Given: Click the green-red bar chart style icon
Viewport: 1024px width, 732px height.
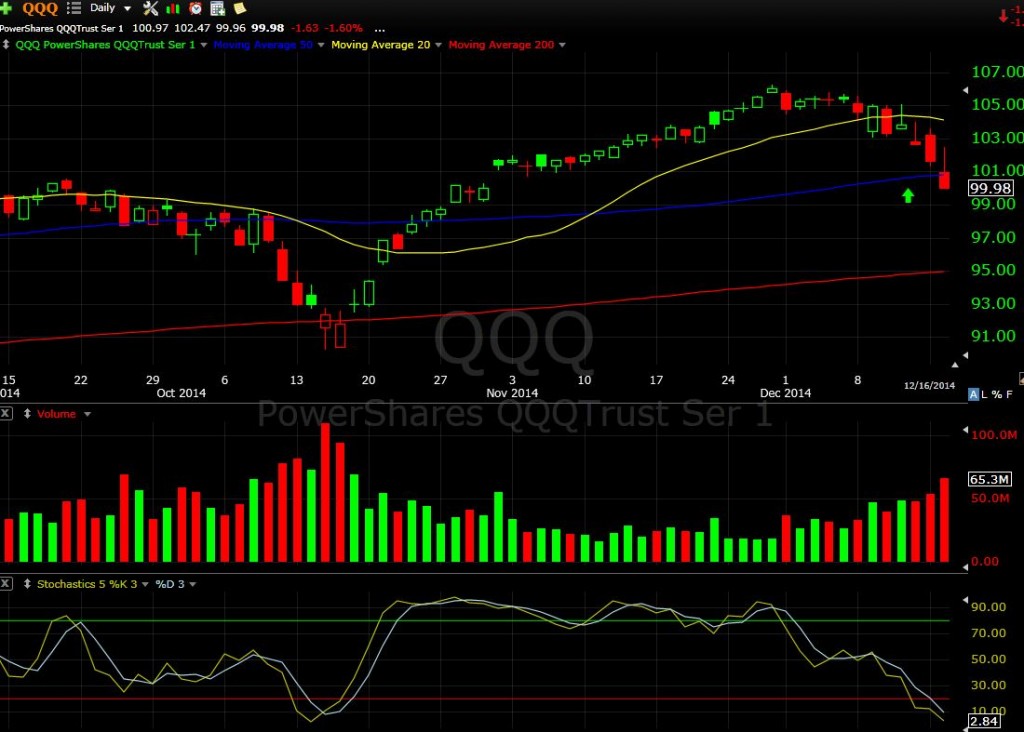Looking at the screenshot, I should [173, 8].
